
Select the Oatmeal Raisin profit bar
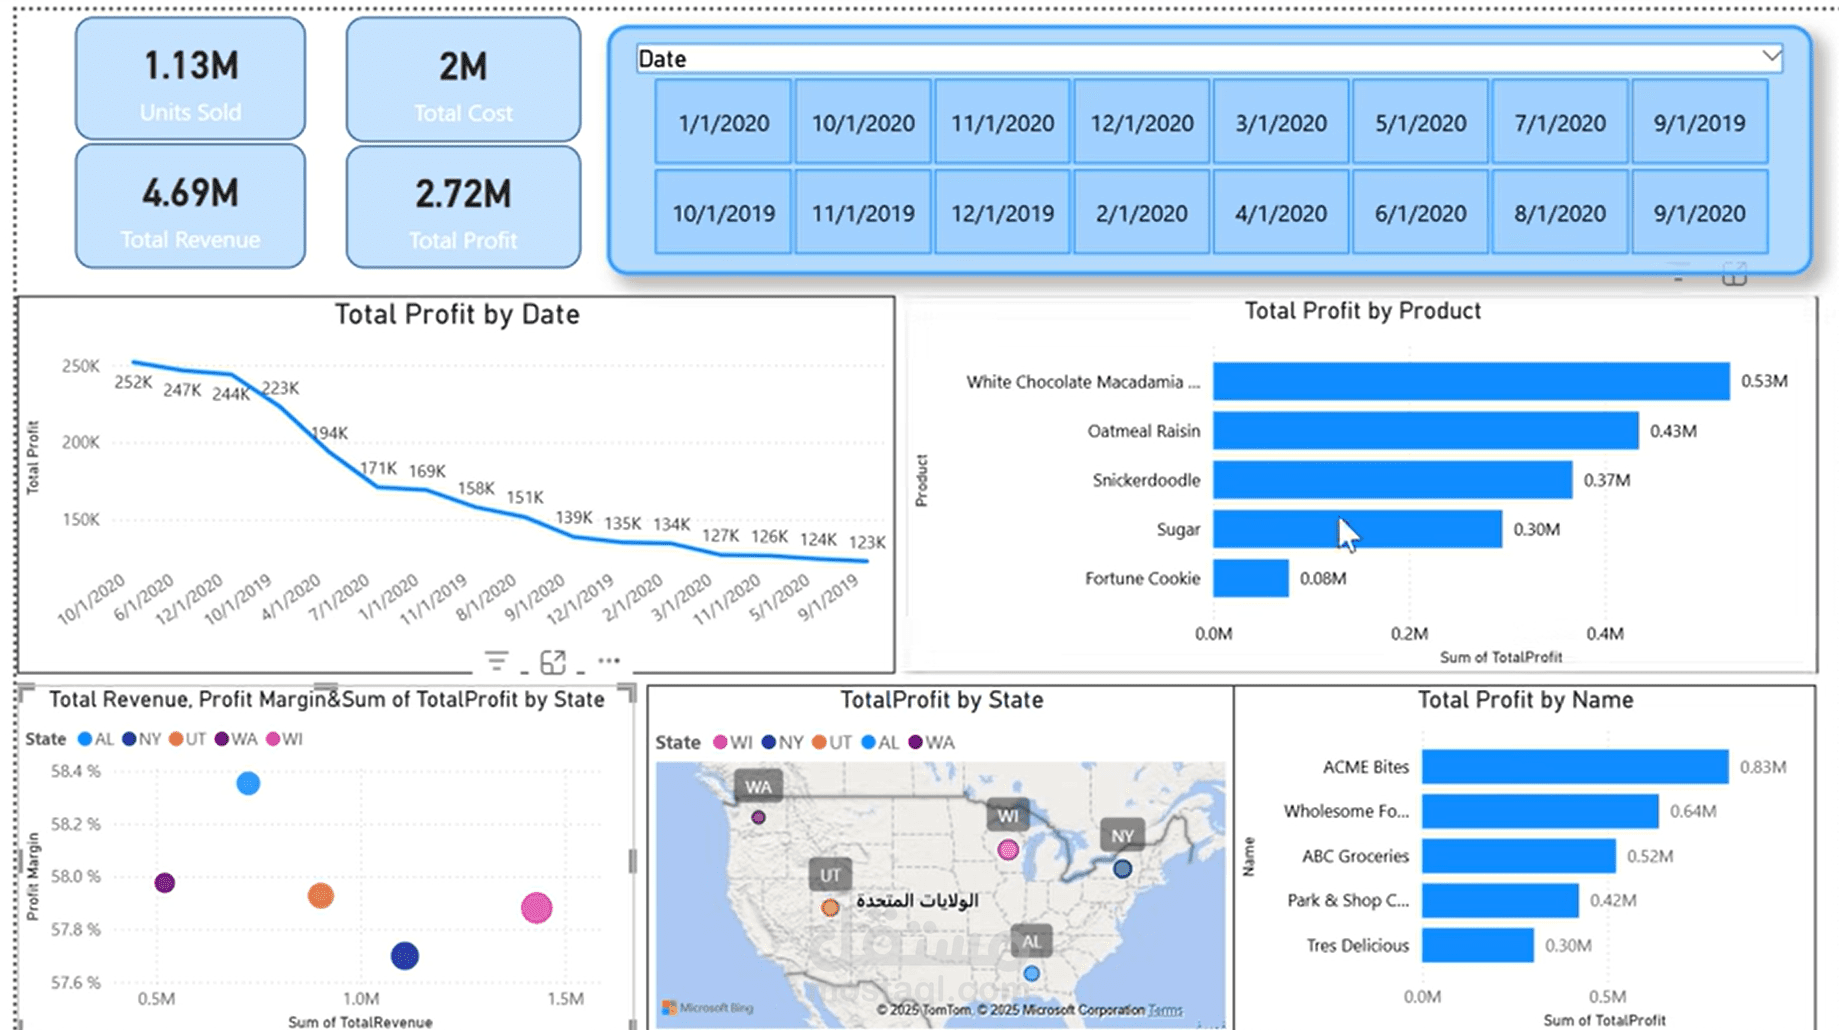1426,430
